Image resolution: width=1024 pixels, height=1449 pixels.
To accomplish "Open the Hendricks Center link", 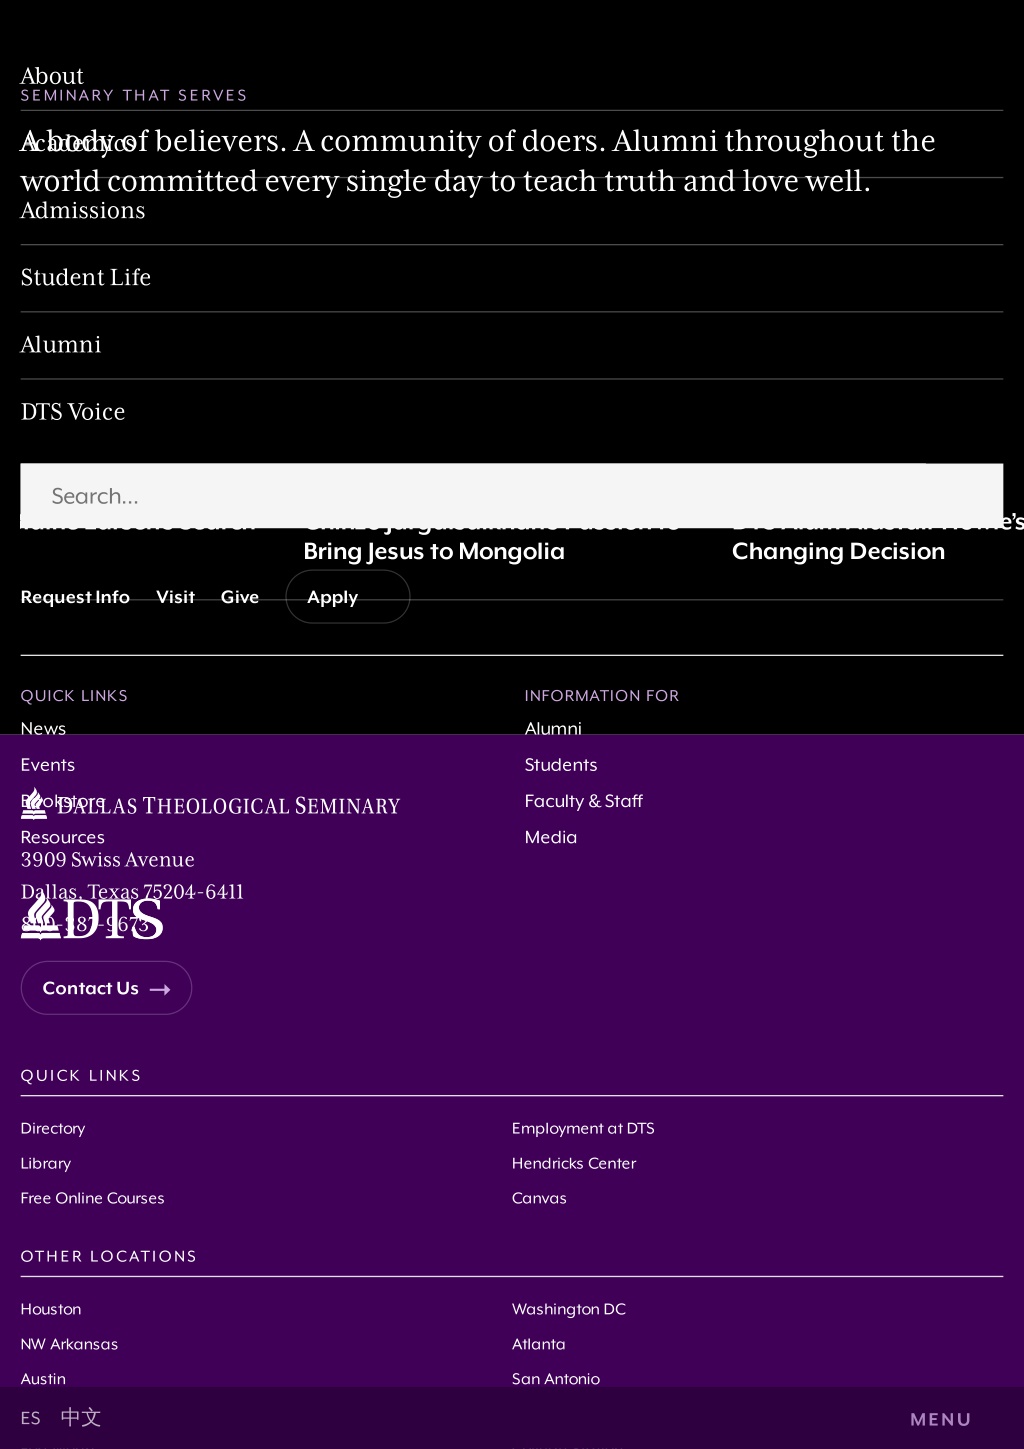I will (574, 1163).
